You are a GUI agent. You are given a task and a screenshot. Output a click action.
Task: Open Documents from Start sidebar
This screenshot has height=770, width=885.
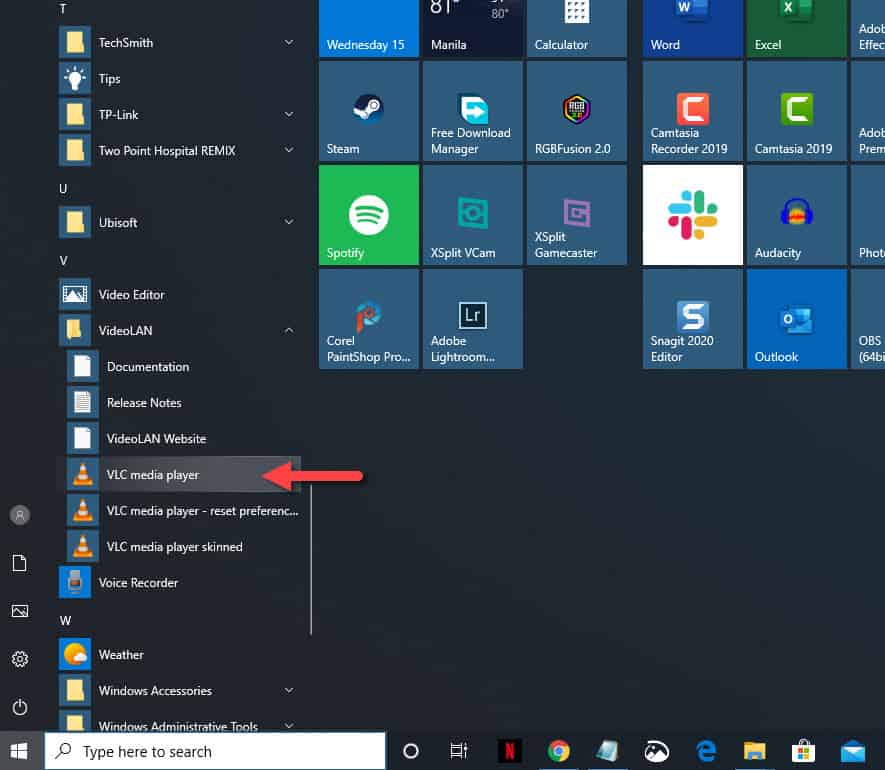pos(20,563)
